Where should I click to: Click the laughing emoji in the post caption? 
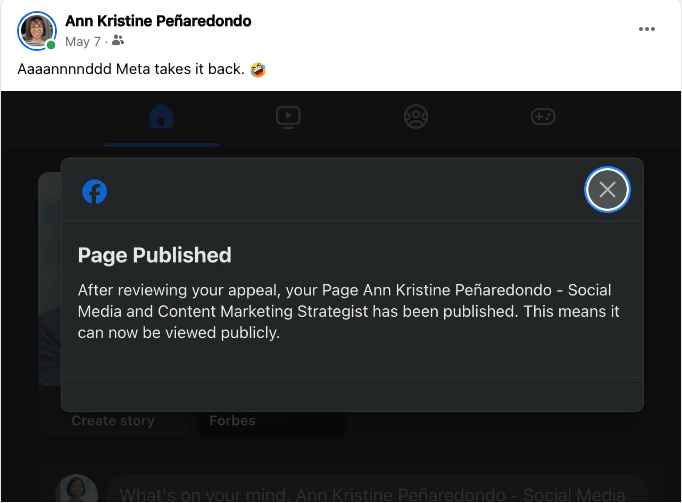[x=258, y=70]
